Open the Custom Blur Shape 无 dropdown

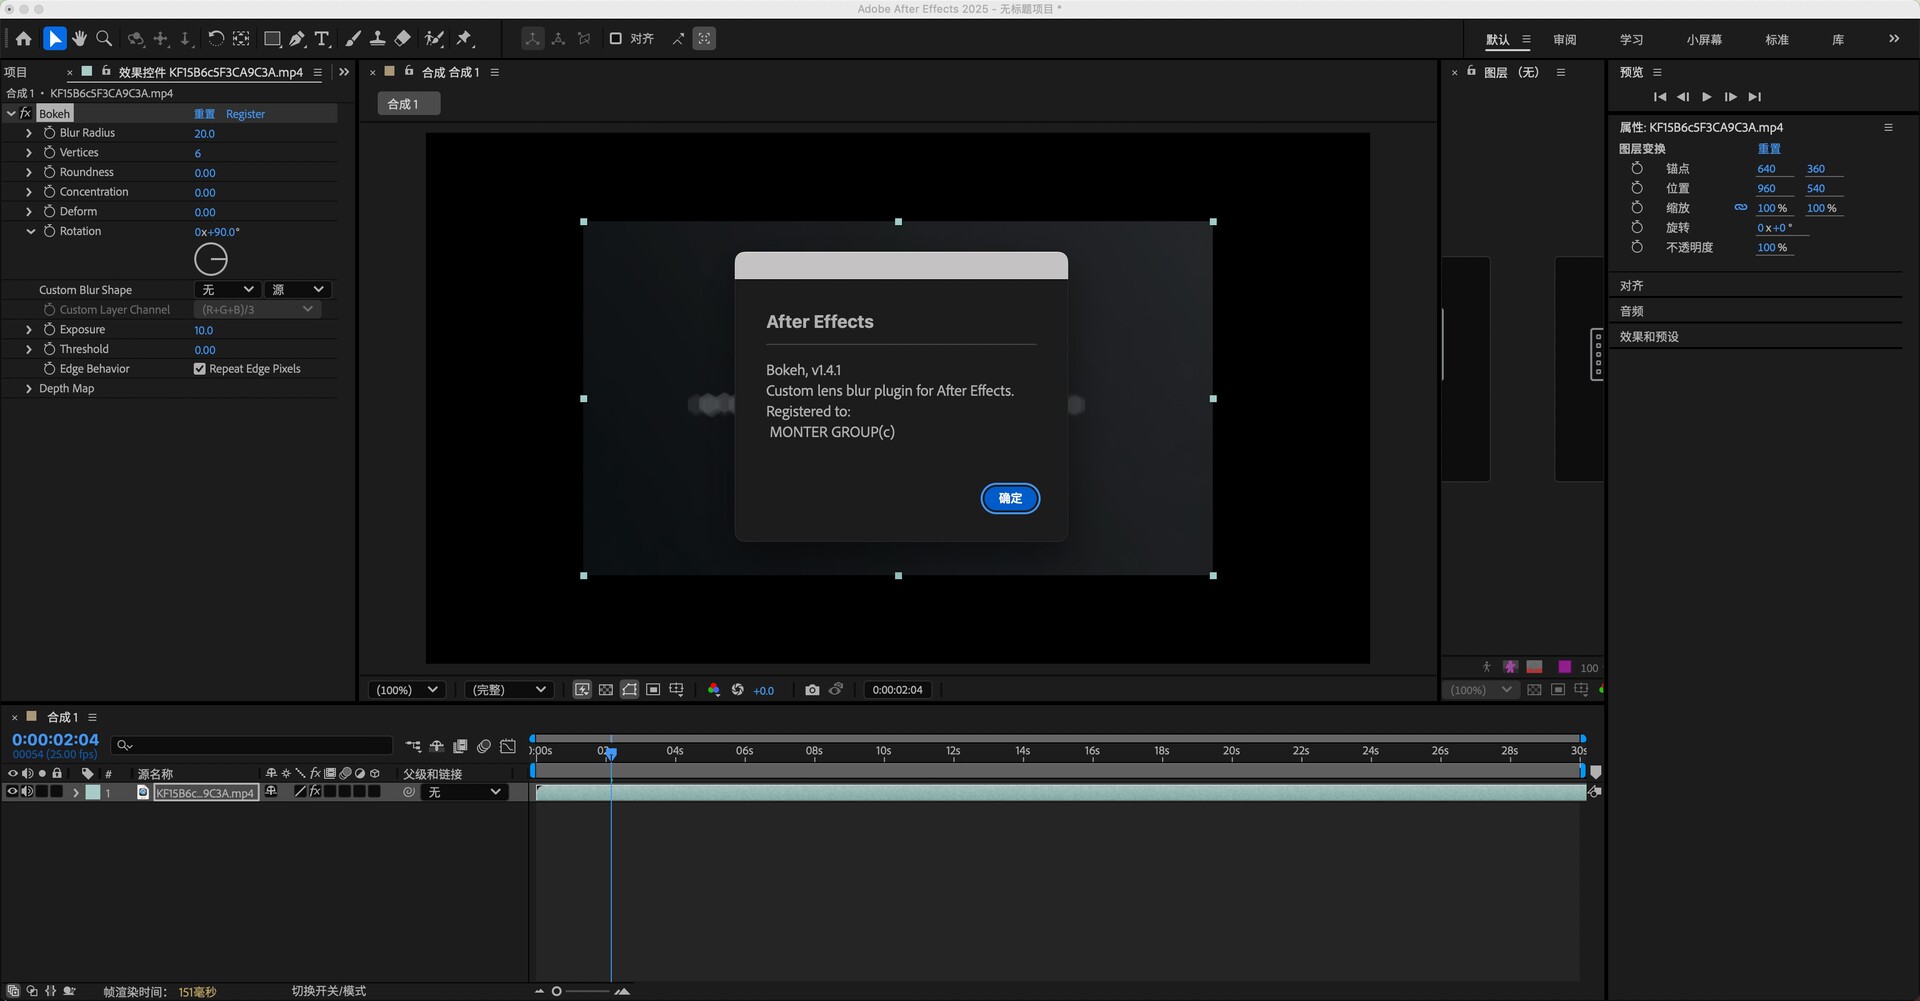(228, 290)
